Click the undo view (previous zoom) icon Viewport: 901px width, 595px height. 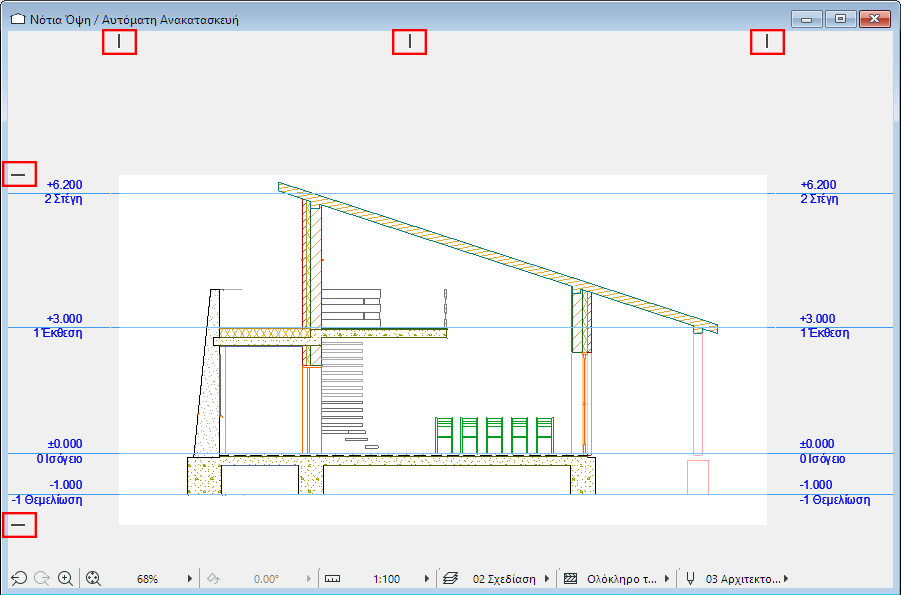pos(18,578)
